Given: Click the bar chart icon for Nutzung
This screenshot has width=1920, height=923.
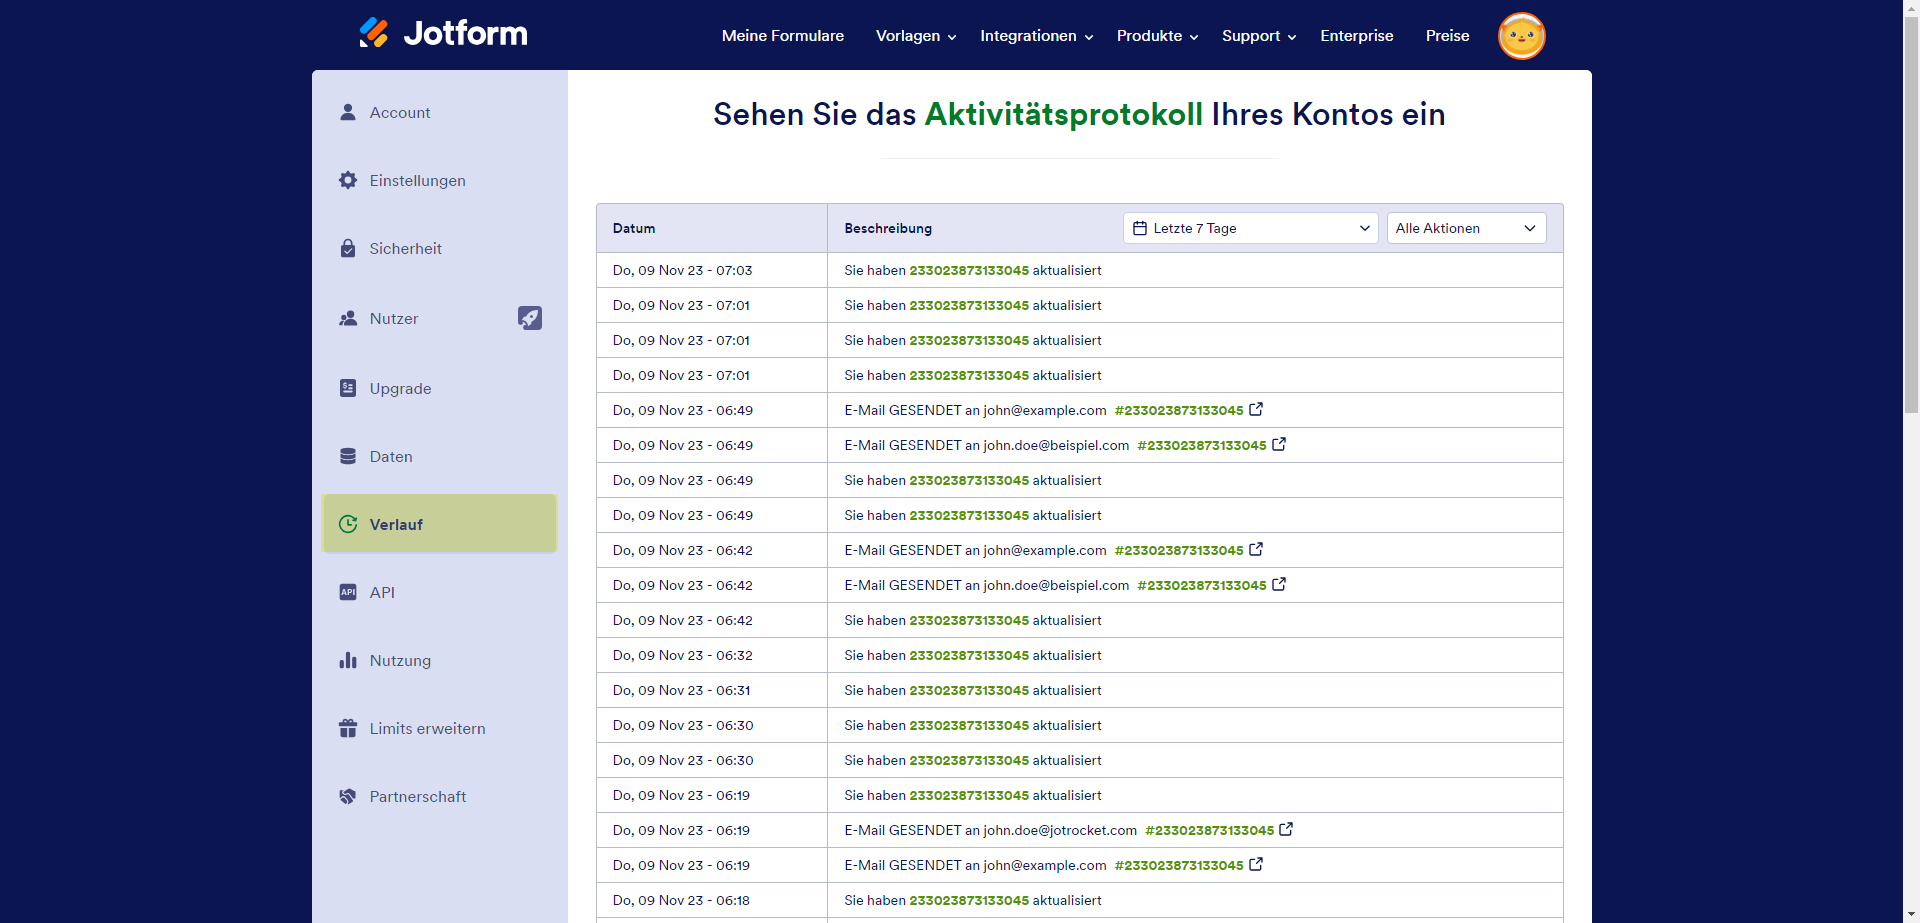Looking at the screenshot, I should pyautogui.click(x=348, y=660).
